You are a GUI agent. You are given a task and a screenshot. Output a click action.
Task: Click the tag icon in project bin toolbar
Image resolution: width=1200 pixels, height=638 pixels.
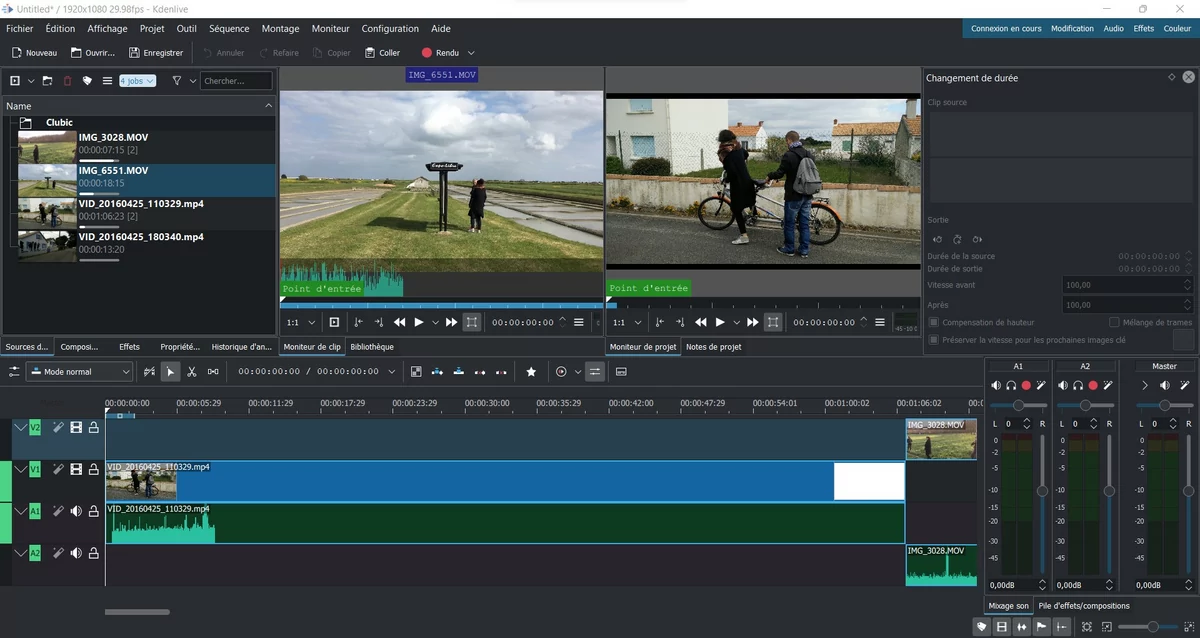[87, 81]
